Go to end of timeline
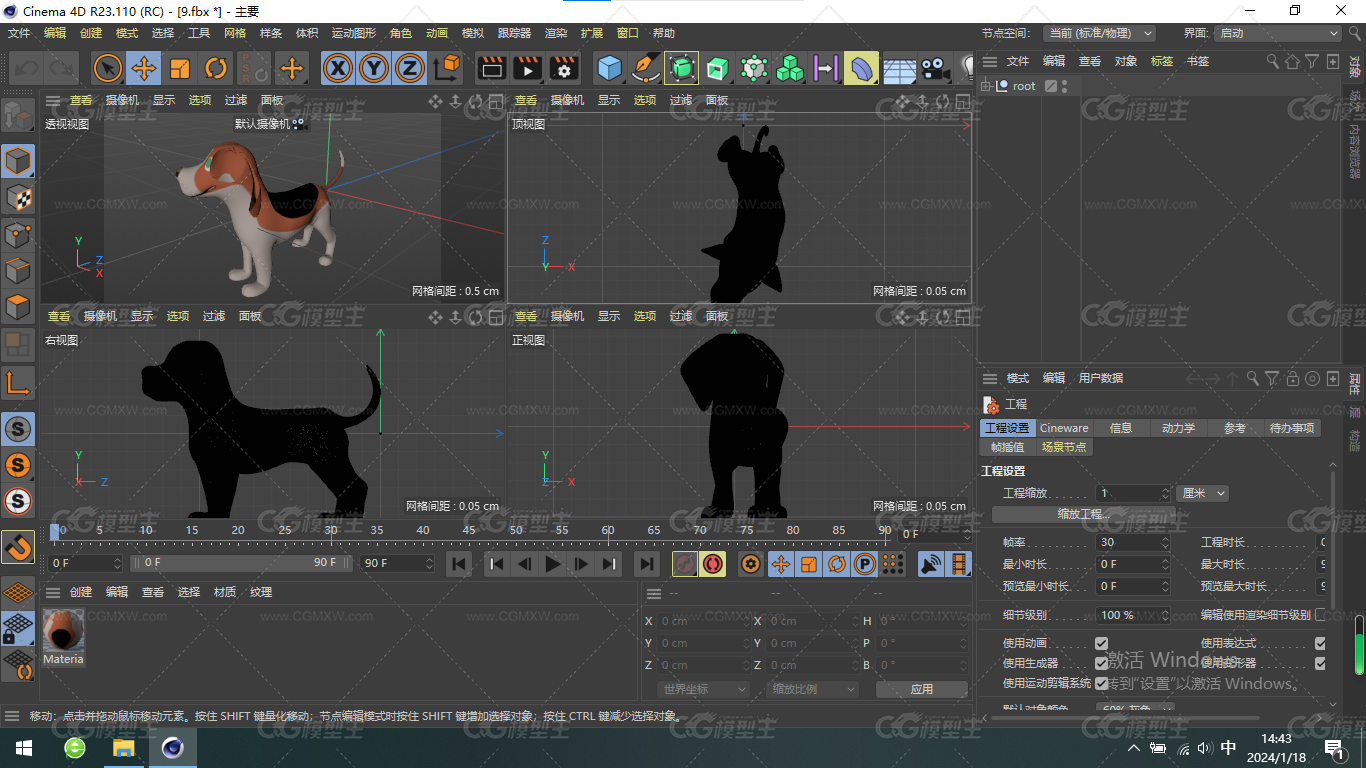The width and height of the screenshot is (1366, 768). 647,564
